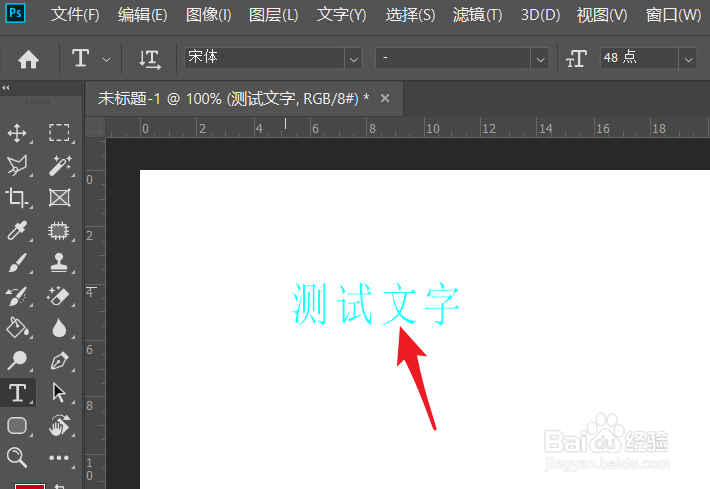Select the Frame tool
This screenshot has width=710, height=489.
tap(59, 198)
